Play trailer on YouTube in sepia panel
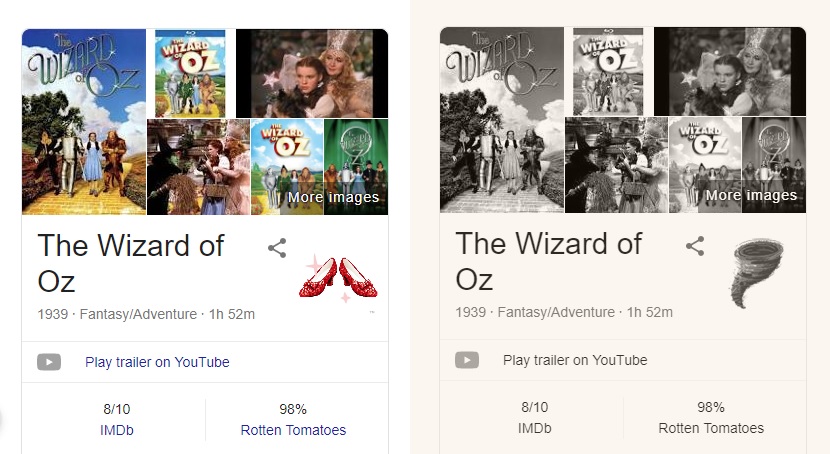Viewport: 830px width, 454px height. click(x=575, y=360)
